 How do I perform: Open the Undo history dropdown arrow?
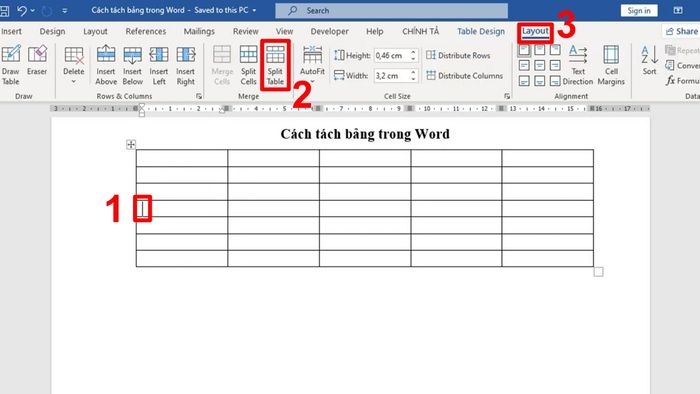click(x=33, y=10)
